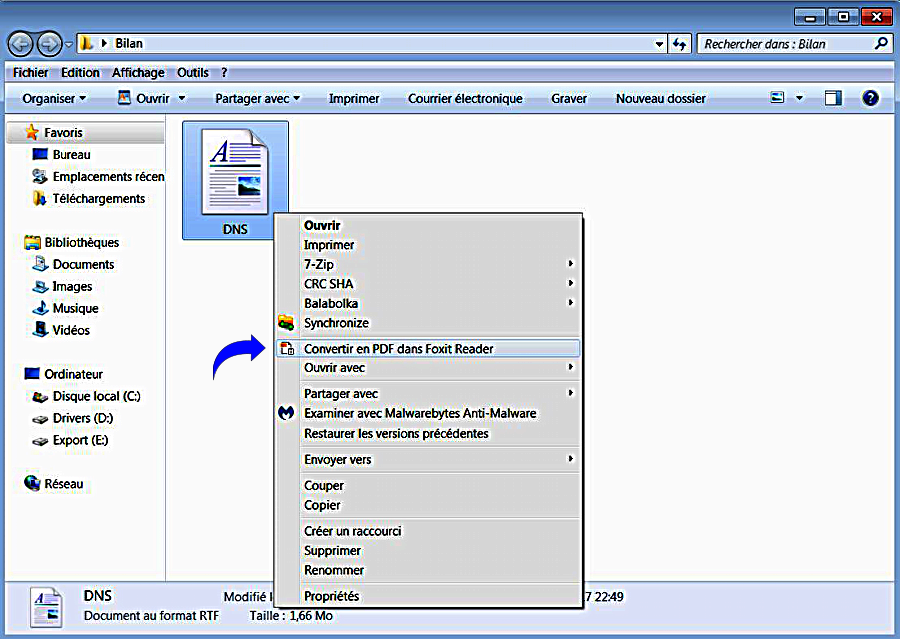Expand the arrow next to toolbar Ouvrir
Screen dimensions: 900x639
(182, 99)
